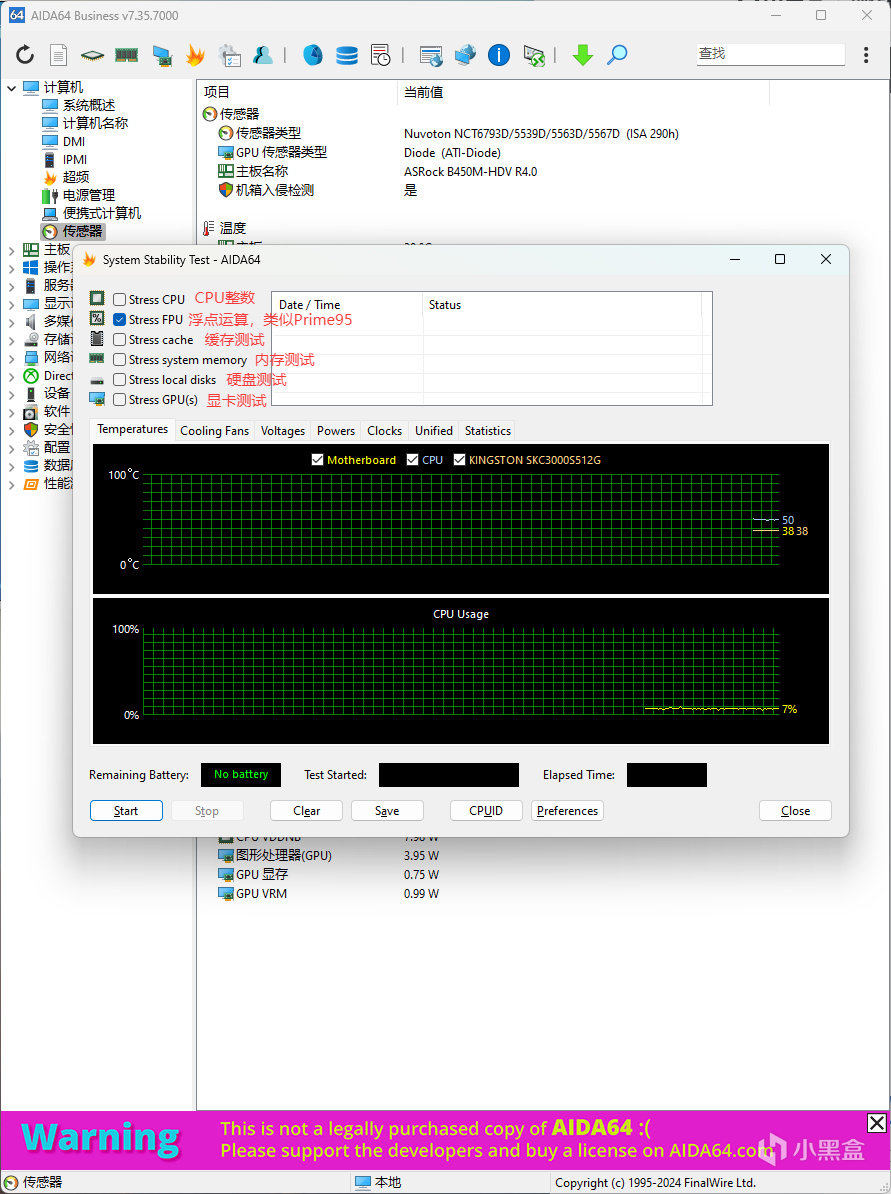Switch to the Clocks tab
This screenshot has height=1194, width=891.
[x=385, y=430]
